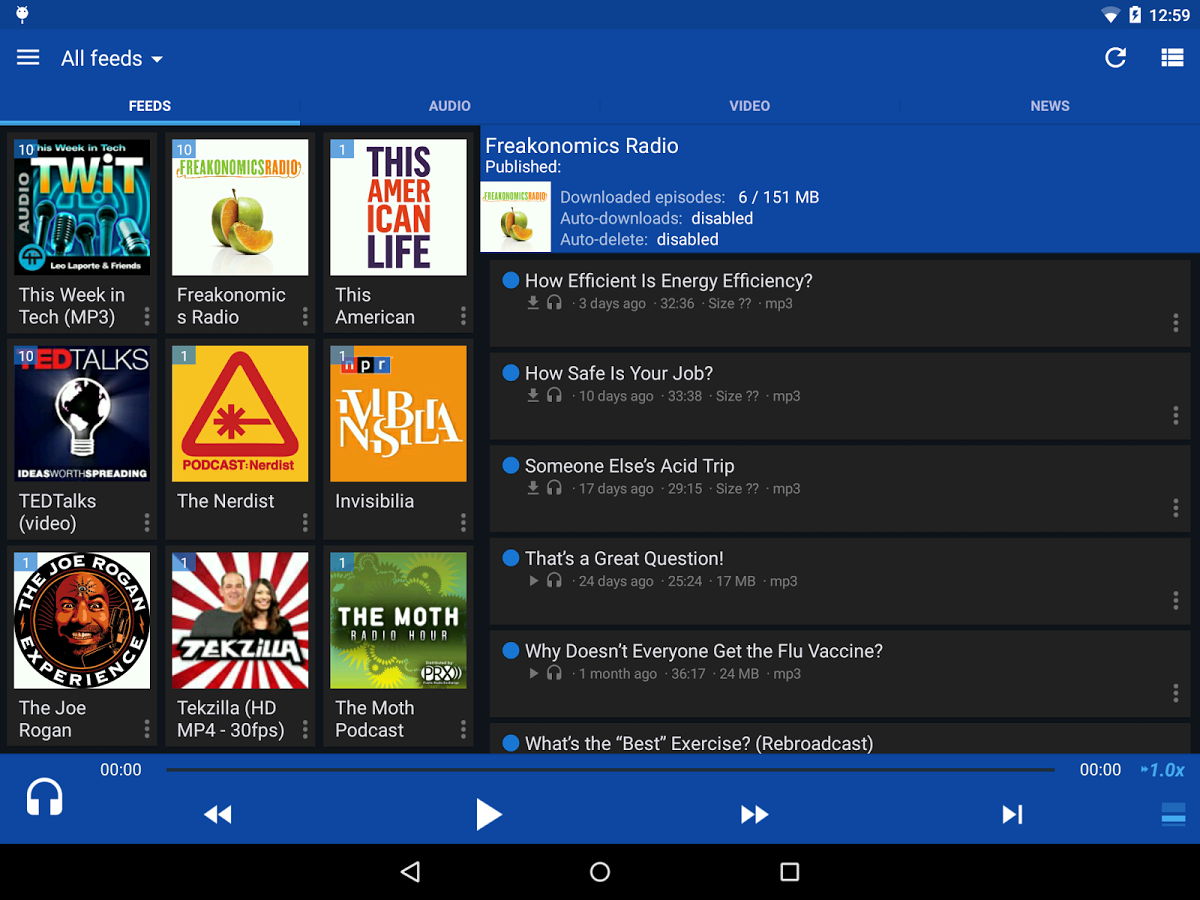This screenshot has width=1200, height=900.
Task: Download Someone Else's Acid Trip episode
Action: click(533, 487)
